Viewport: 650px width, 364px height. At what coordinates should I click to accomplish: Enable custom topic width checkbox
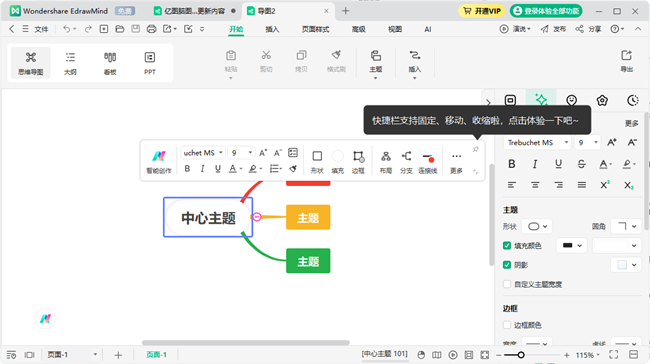pos(507,284)
